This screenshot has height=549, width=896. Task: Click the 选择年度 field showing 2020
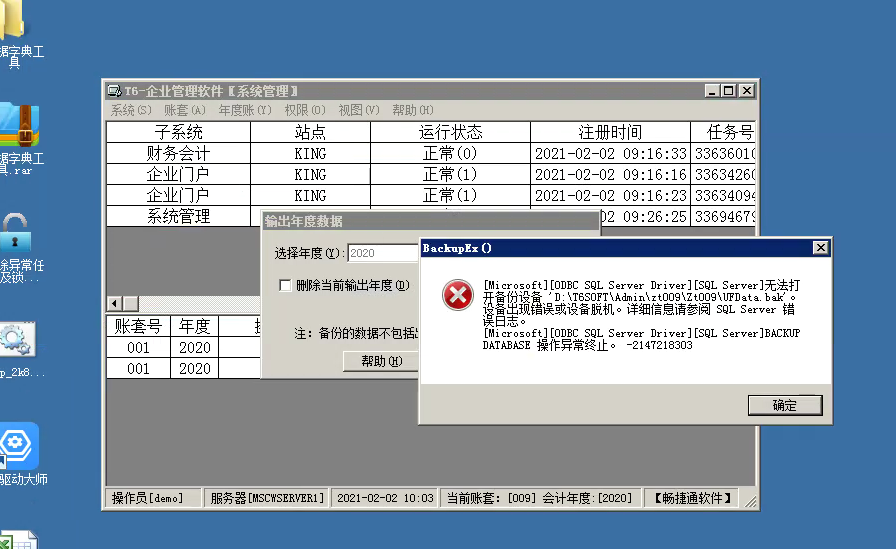(x=383, y=253)
